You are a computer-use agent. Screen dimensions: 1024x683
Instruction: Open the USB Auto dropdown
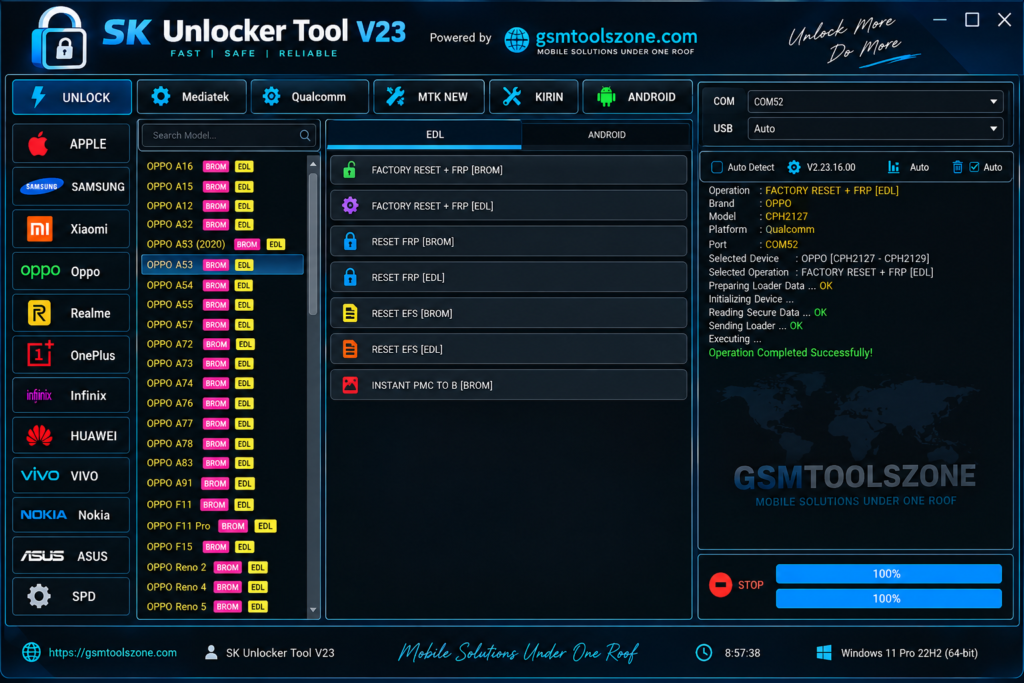pos(875,129)
